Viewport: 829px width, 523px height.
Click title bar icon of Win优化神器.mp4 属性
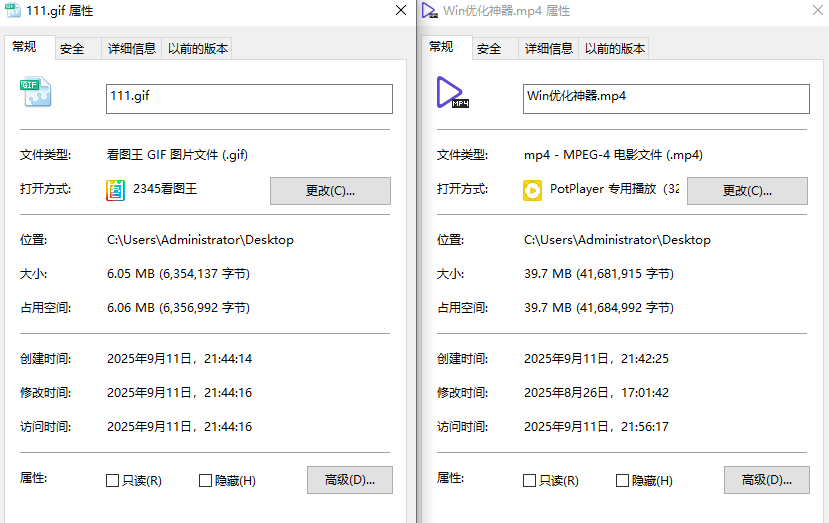(x=429, y=11)
